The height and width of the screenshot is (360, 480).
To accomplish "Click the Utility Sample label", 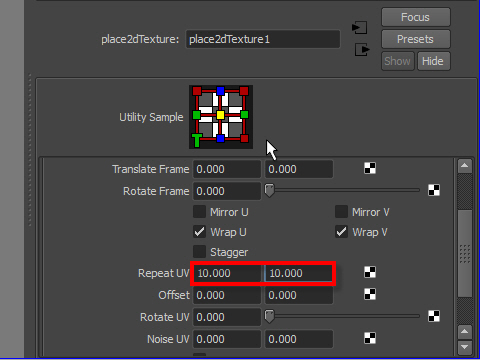I will tap(151, 117).
